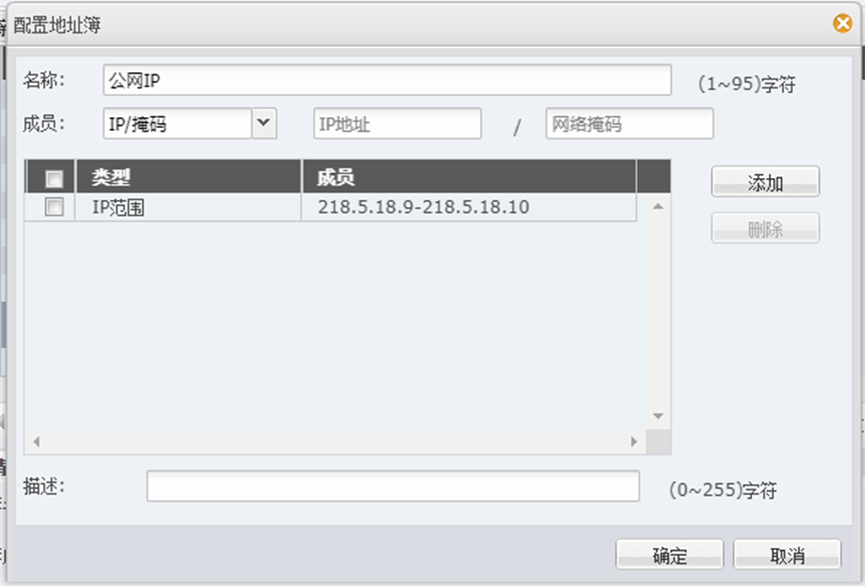The height and width of the screenshot is (586, 865).
Task: Check the IP范围 row checkbox
Action: click(x=54, y=207)
